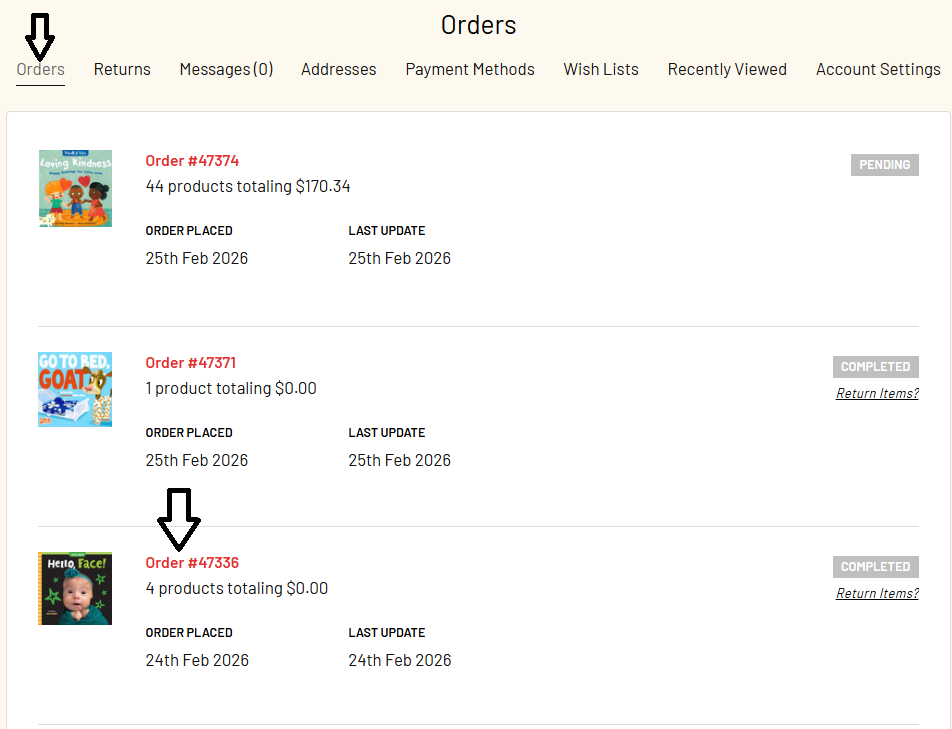
Task: Open the Order #47374 link
Action: (x=192, y=161)
